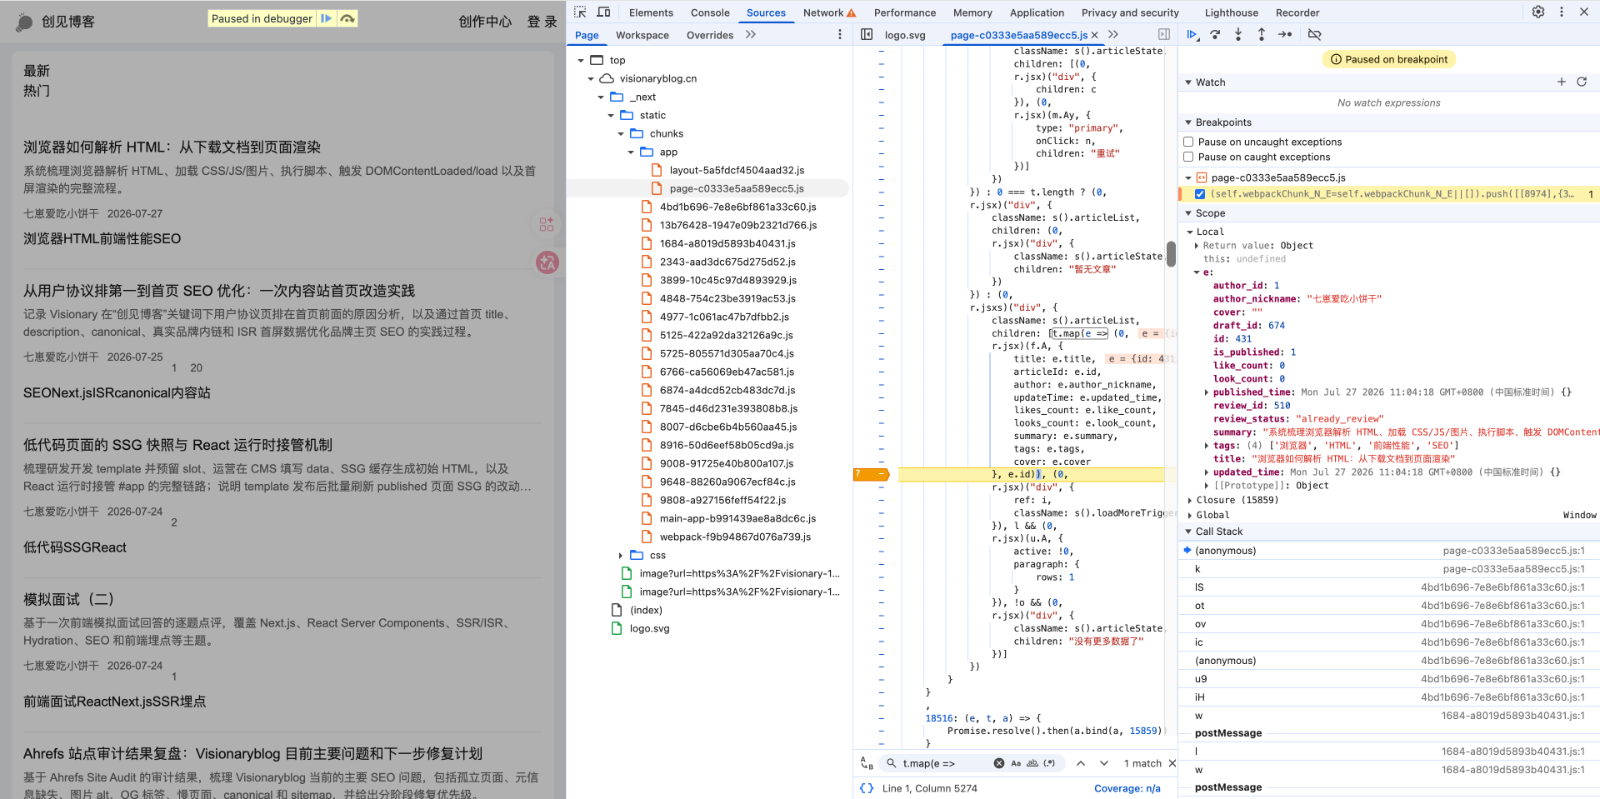Check Pause on caught exceptions
Viewport: 1600px width, 799px height.
tap(1189, 157)
